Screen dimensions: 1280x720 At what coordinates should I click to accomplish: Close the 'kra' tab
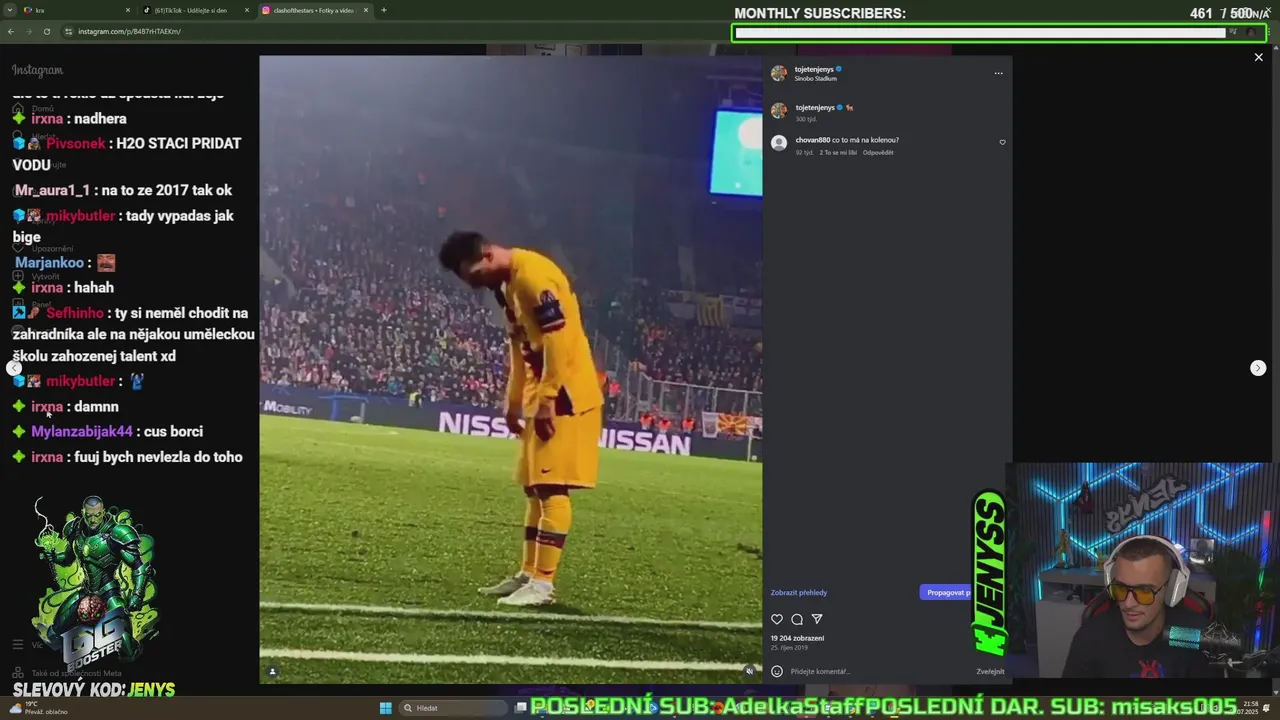(x=128, y=10)
